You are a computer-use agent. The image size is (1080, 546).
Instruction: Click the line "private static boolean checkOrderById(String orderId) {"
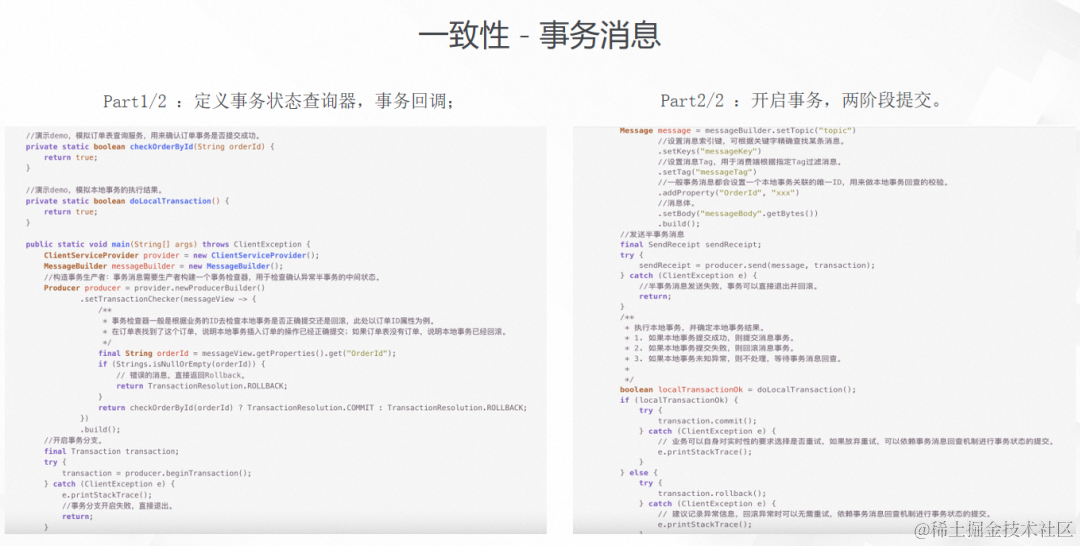(x=150, y=146)
